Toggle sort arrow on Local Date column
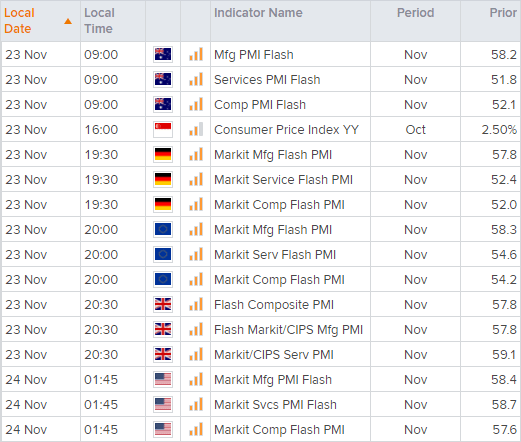The height and width of the screenshot is (442, 521). [68, 21]
